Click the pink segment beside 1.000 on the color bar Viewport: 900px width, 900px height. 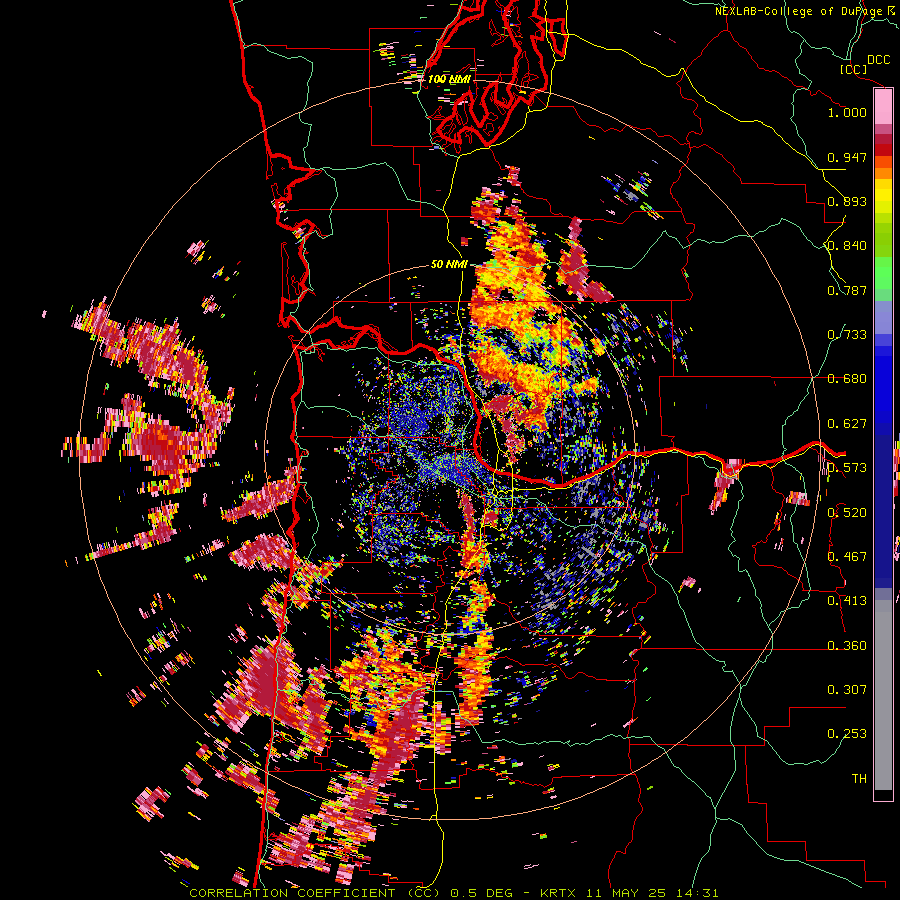pyautogui.click(x=883, y=107)
